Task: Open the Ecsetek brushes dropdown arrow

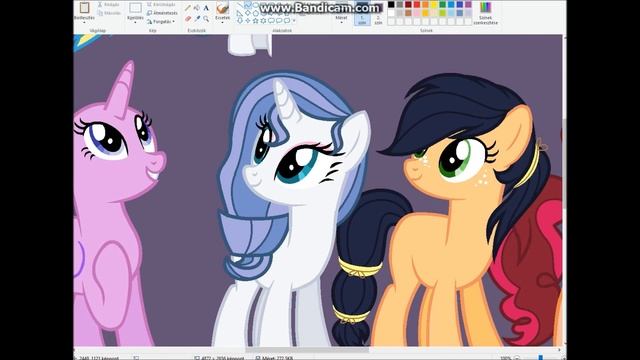Action: pyautogui.click(x=222, y=22)
